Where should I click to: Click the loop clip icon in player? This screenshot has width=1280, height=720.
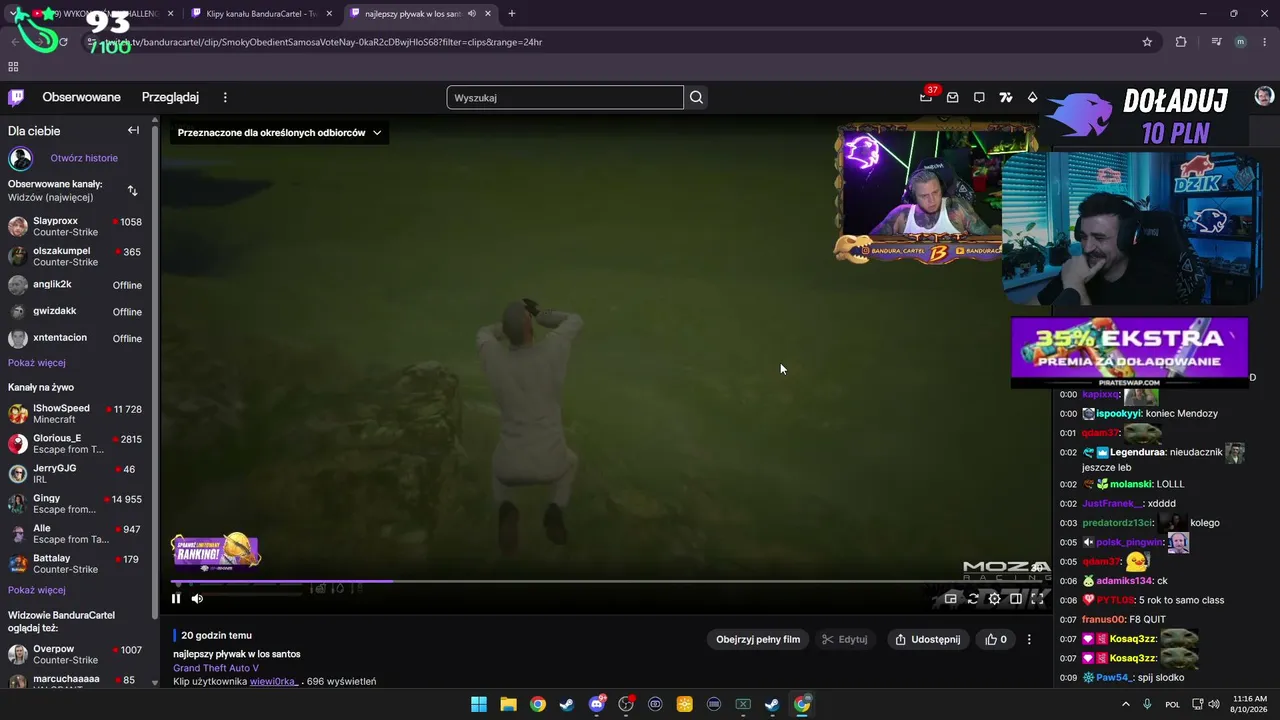(x=972, y=599)
